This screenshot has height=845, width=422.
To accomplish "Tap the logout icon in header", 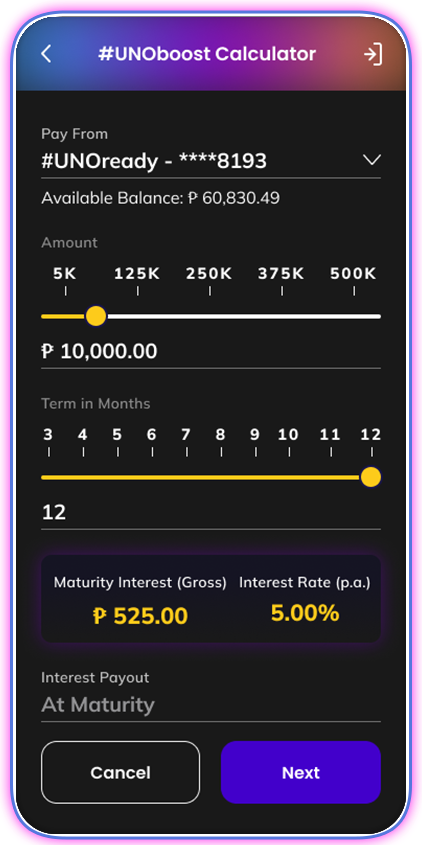I will 373,54.
